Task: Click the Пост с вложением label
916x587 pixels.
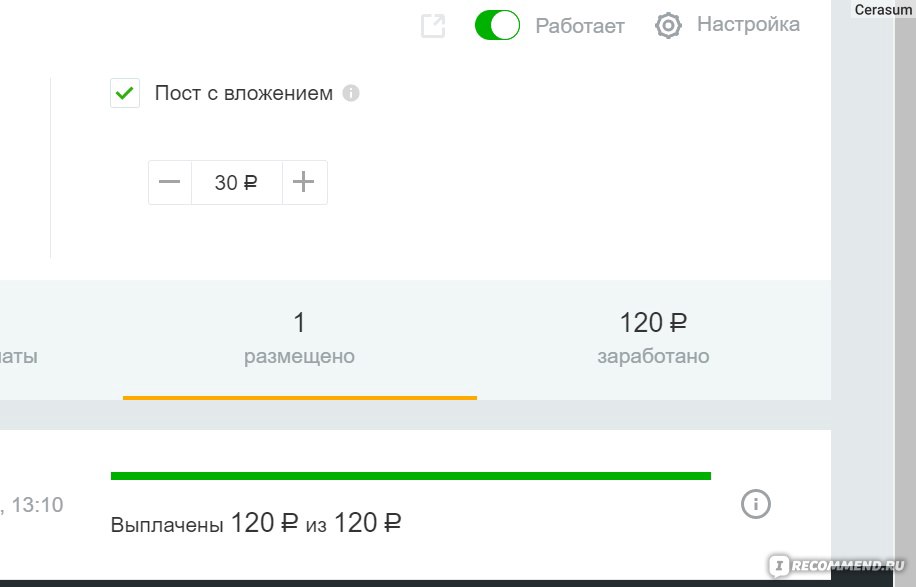Action: coord(244,93)
